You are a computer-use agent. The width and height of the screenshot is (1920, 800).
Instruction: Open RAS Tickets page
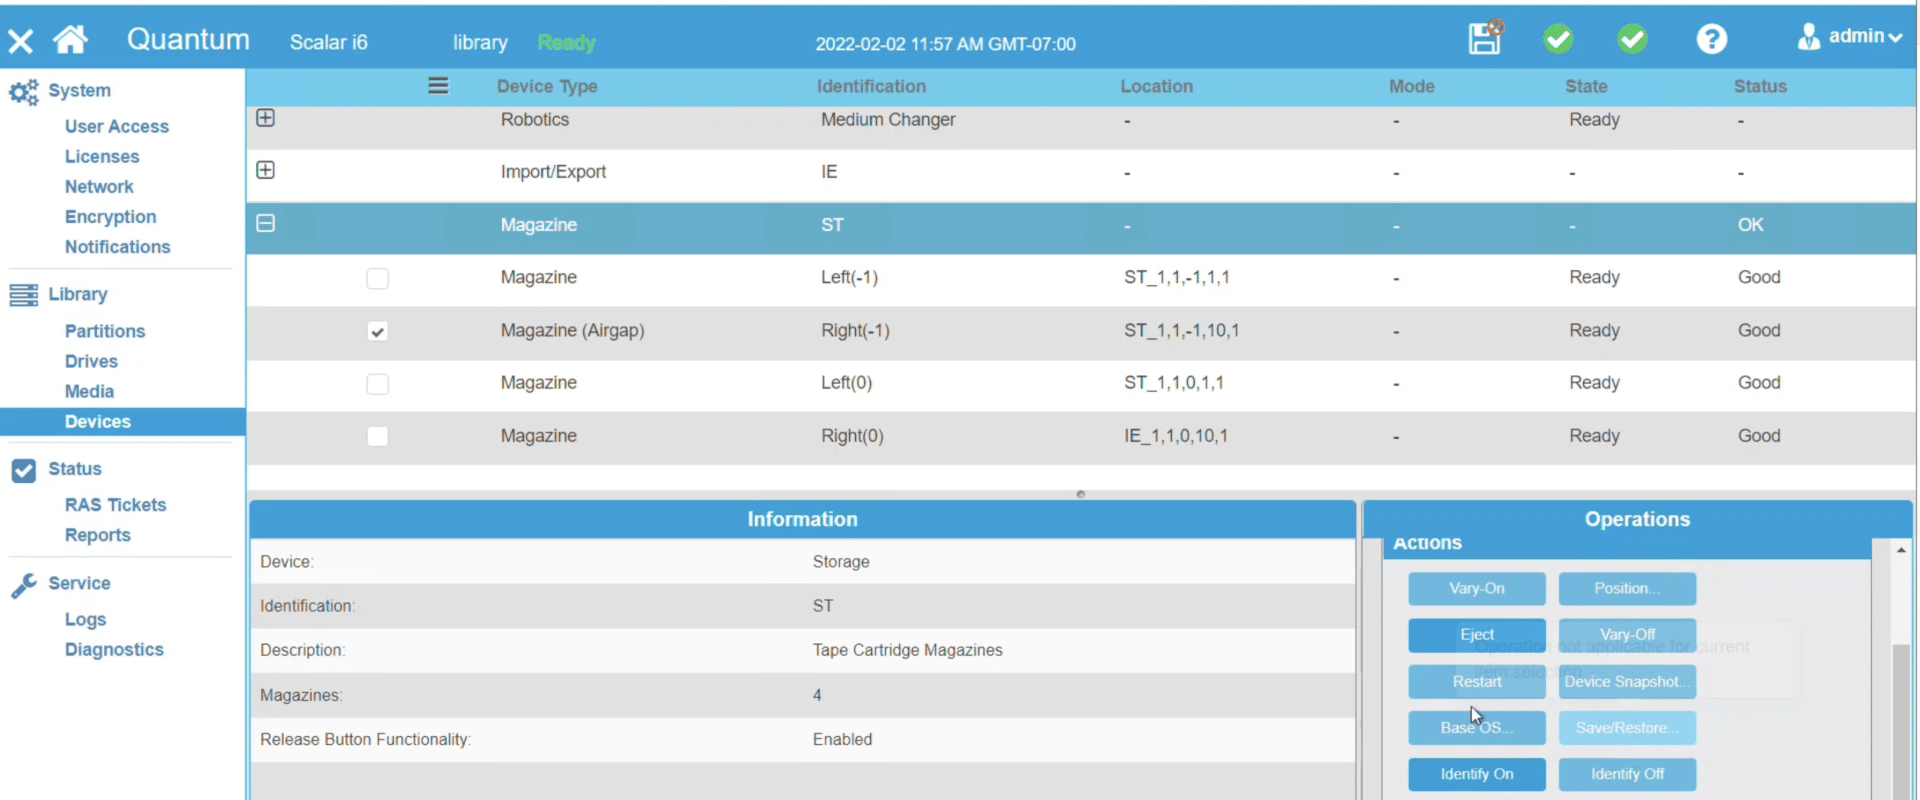coord(116,505)
